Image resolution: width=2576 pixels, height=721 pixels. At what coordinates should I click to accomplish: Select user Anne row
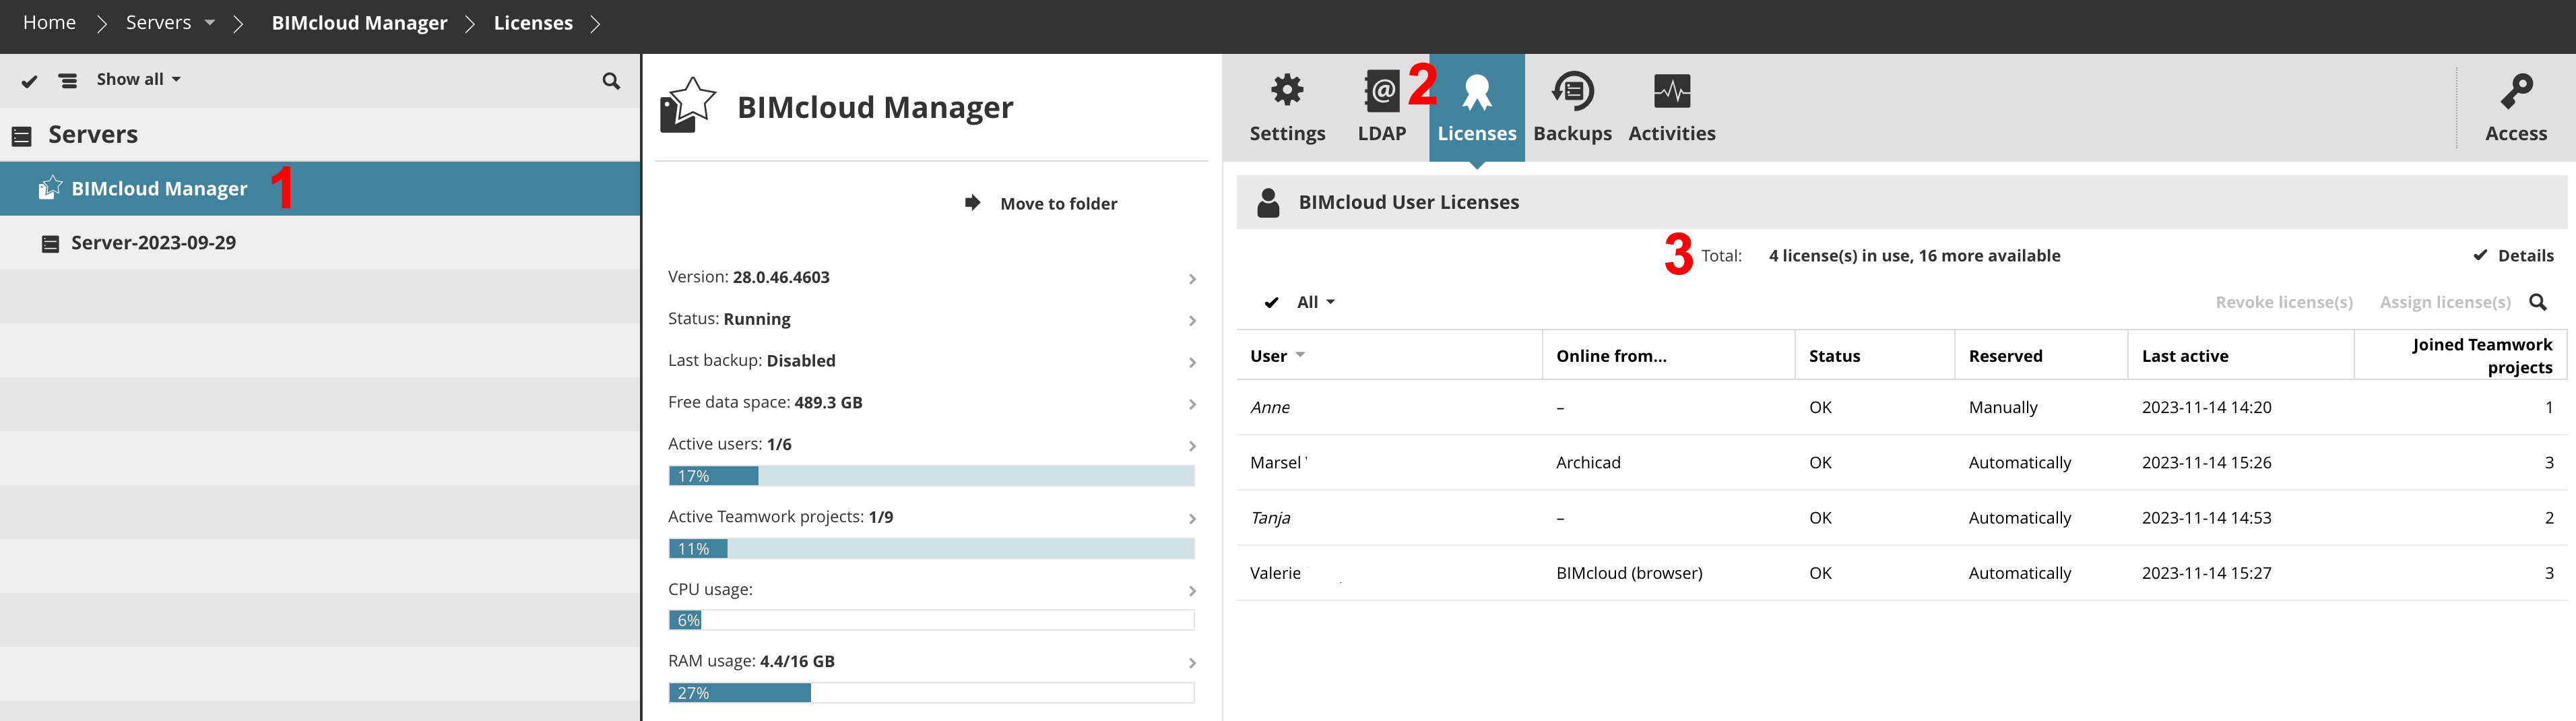[1901, 407]
